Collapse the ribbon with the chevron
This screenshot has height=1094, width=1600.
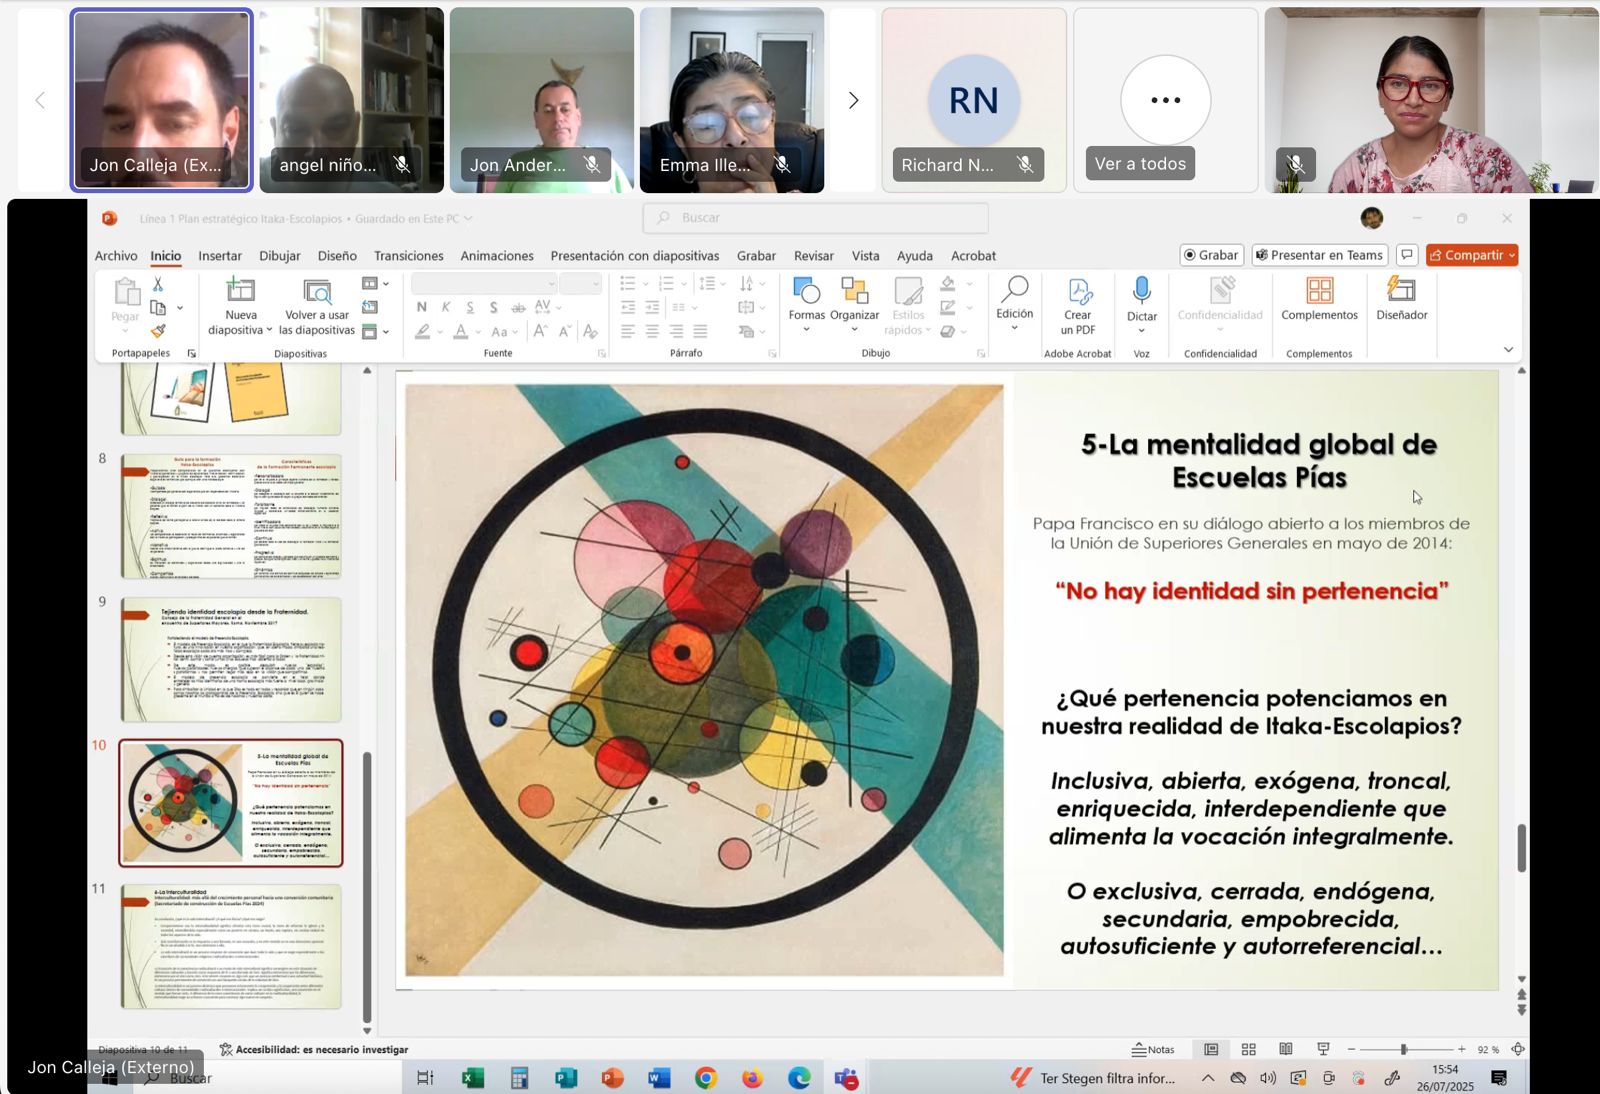[1508, 349]
